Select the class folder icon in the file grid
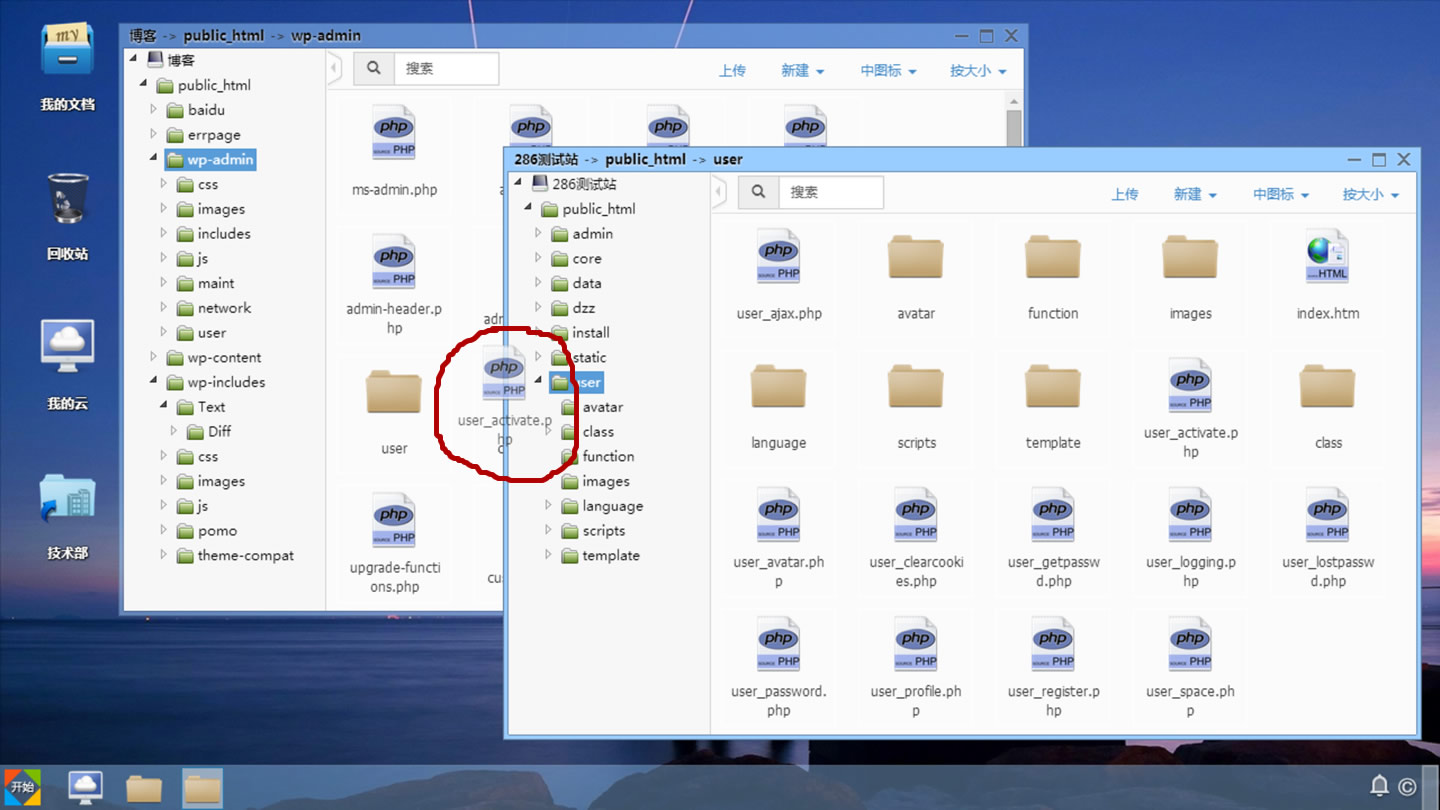This screenshot has width=1440, height=810. point(1327,387)
